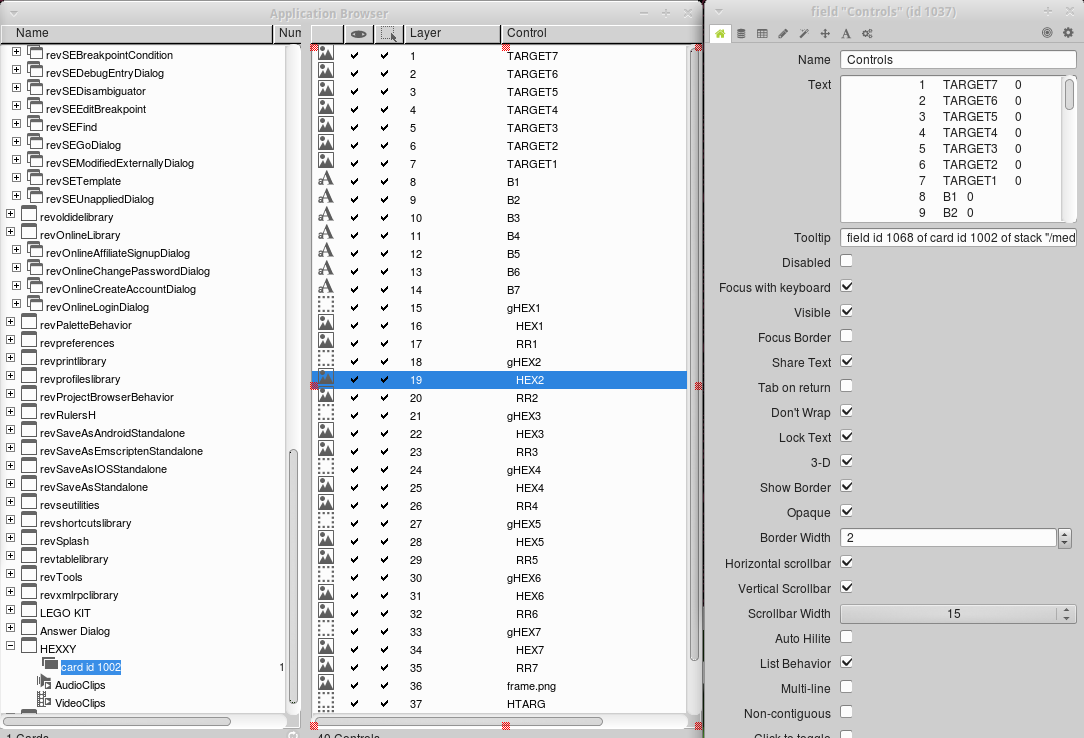Click the Name input field

(x=957, y=60)
